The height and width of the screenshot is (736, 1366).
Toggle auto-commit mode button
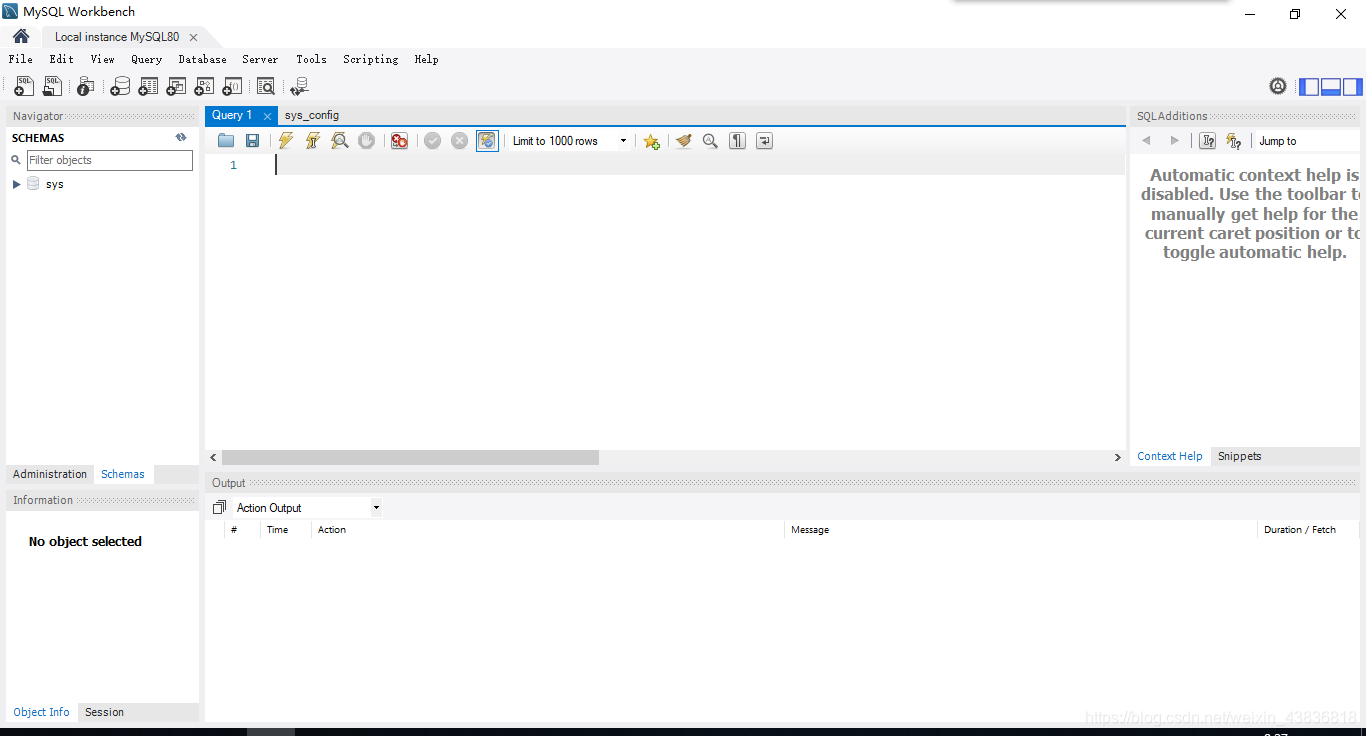[487, 141]
